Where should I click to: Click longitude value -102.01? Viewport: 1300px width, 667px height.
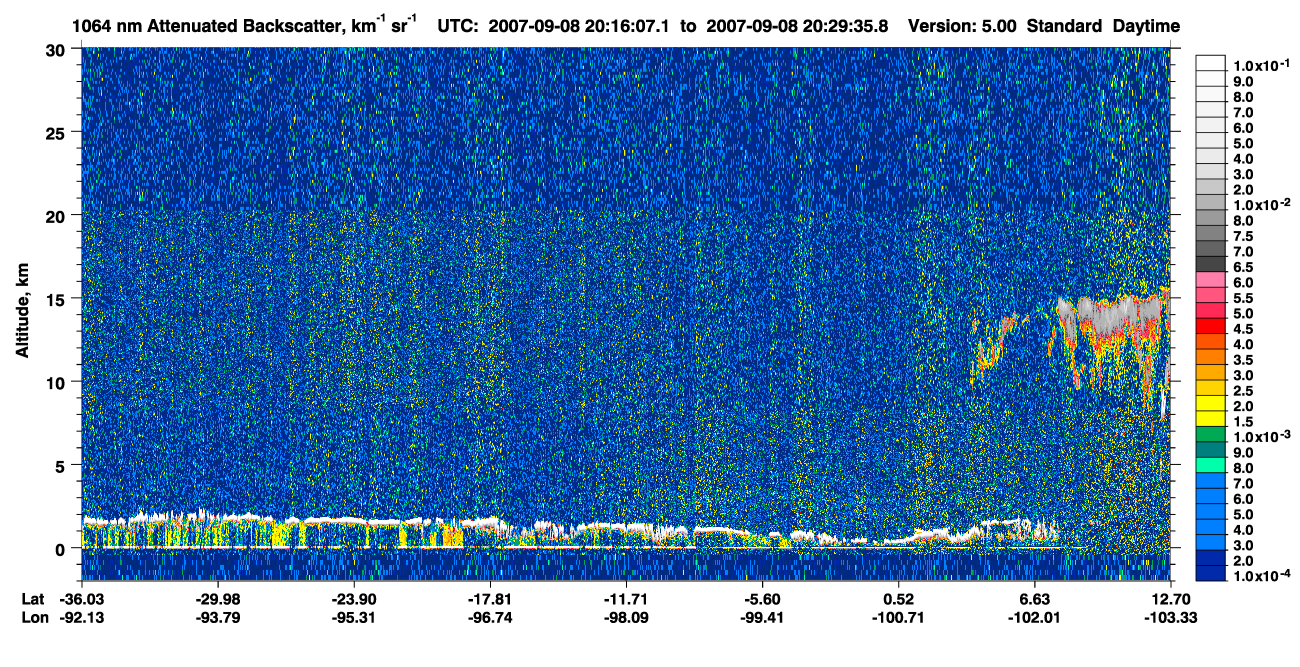pos(1035,617)
